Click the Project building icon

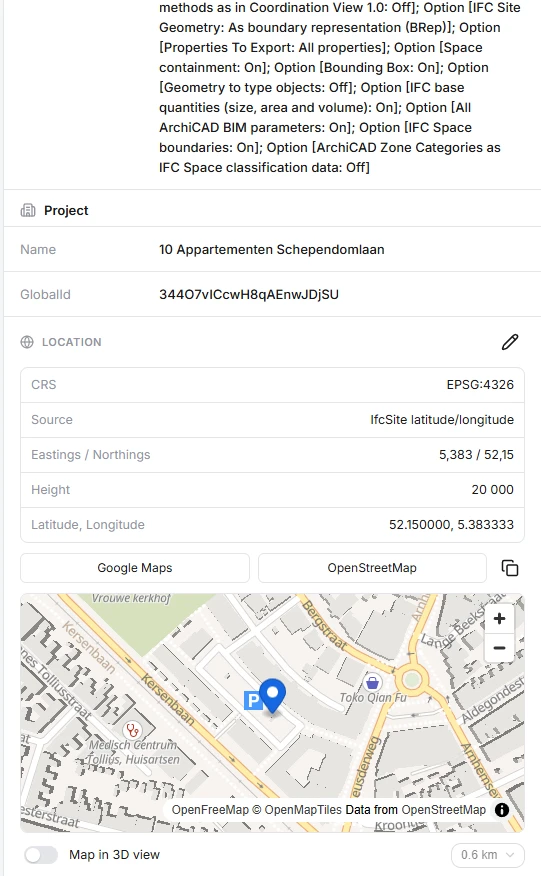pyautogui.click(x=28, y=211)
